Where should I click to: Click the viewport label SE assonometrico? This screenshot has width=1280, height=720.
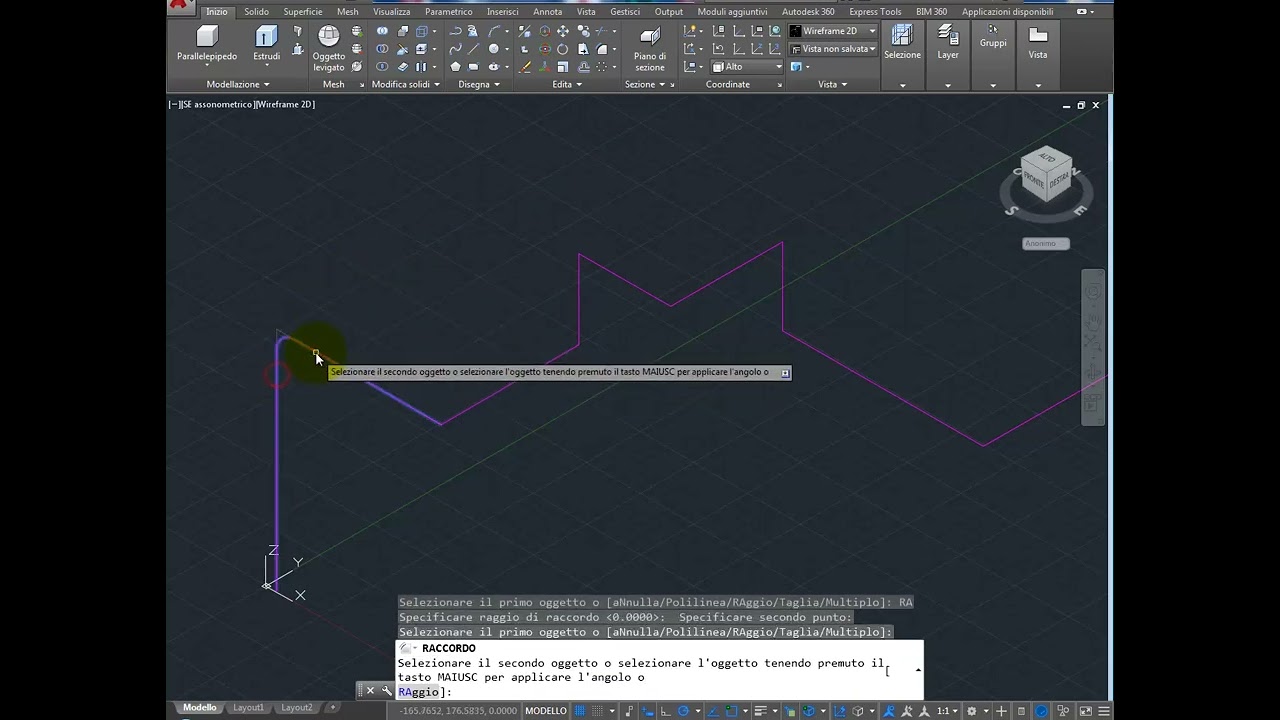(217, 104)
